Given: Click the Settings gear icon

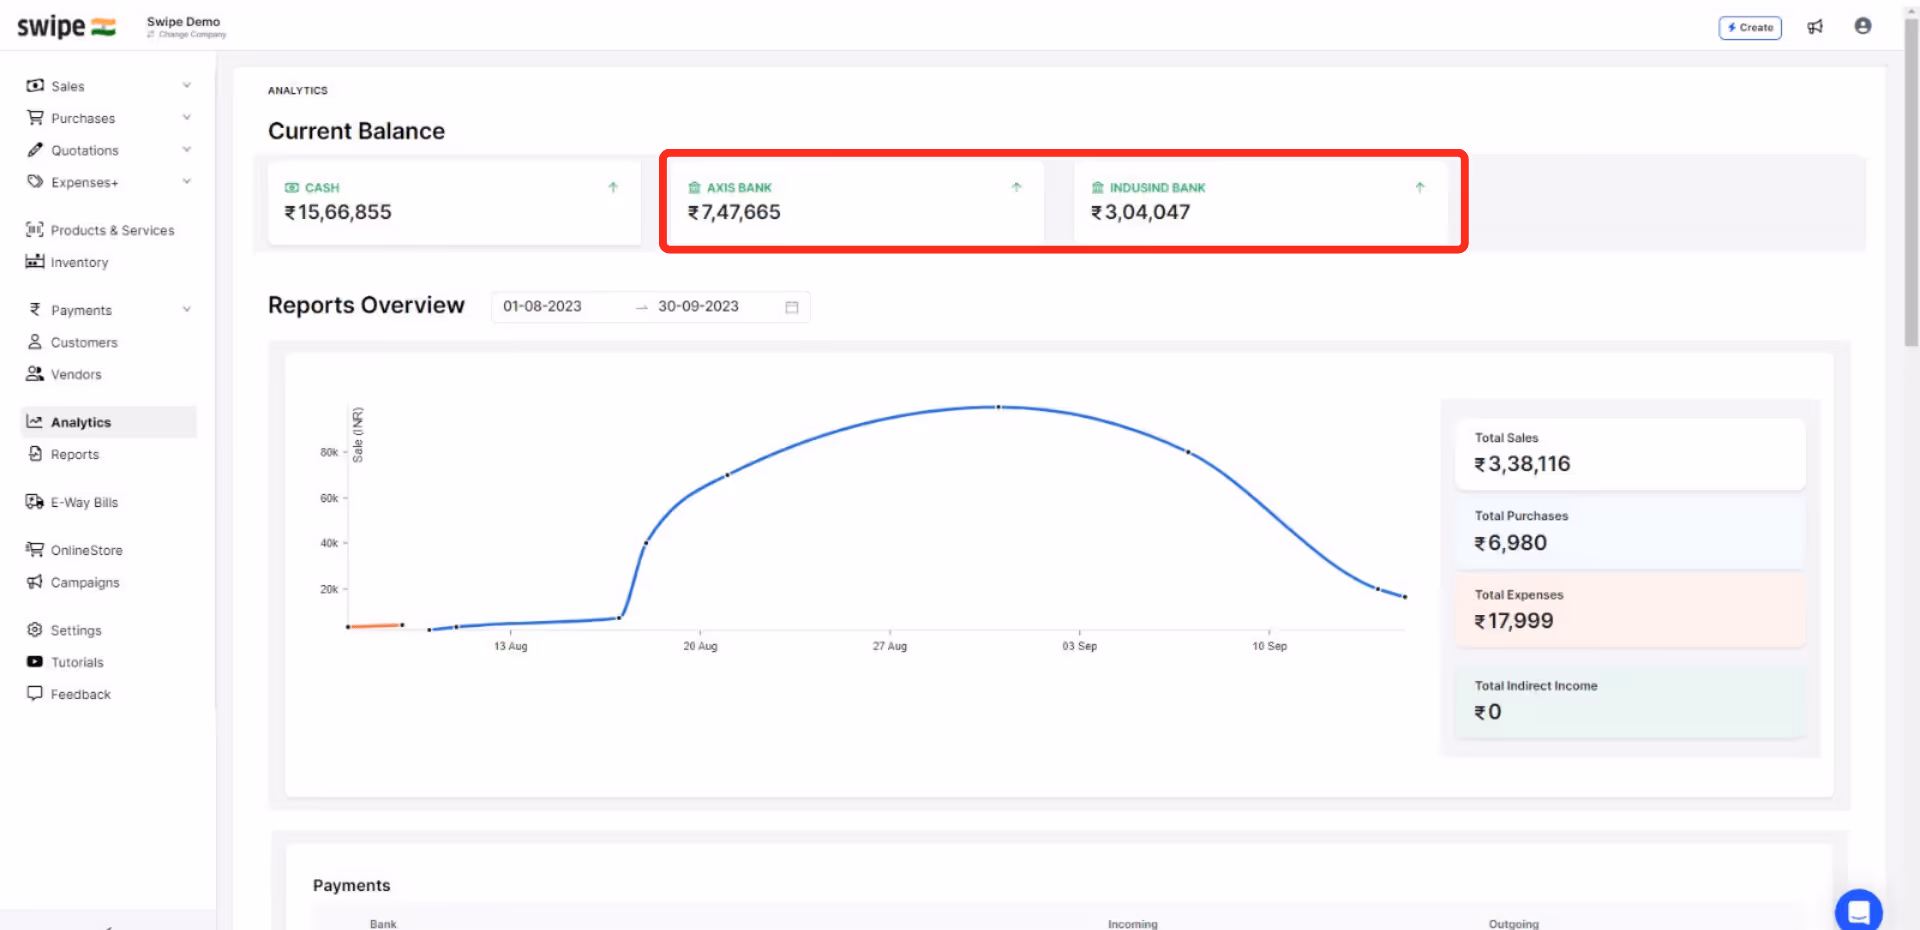Looking at the screenshot, I should 35,630.
